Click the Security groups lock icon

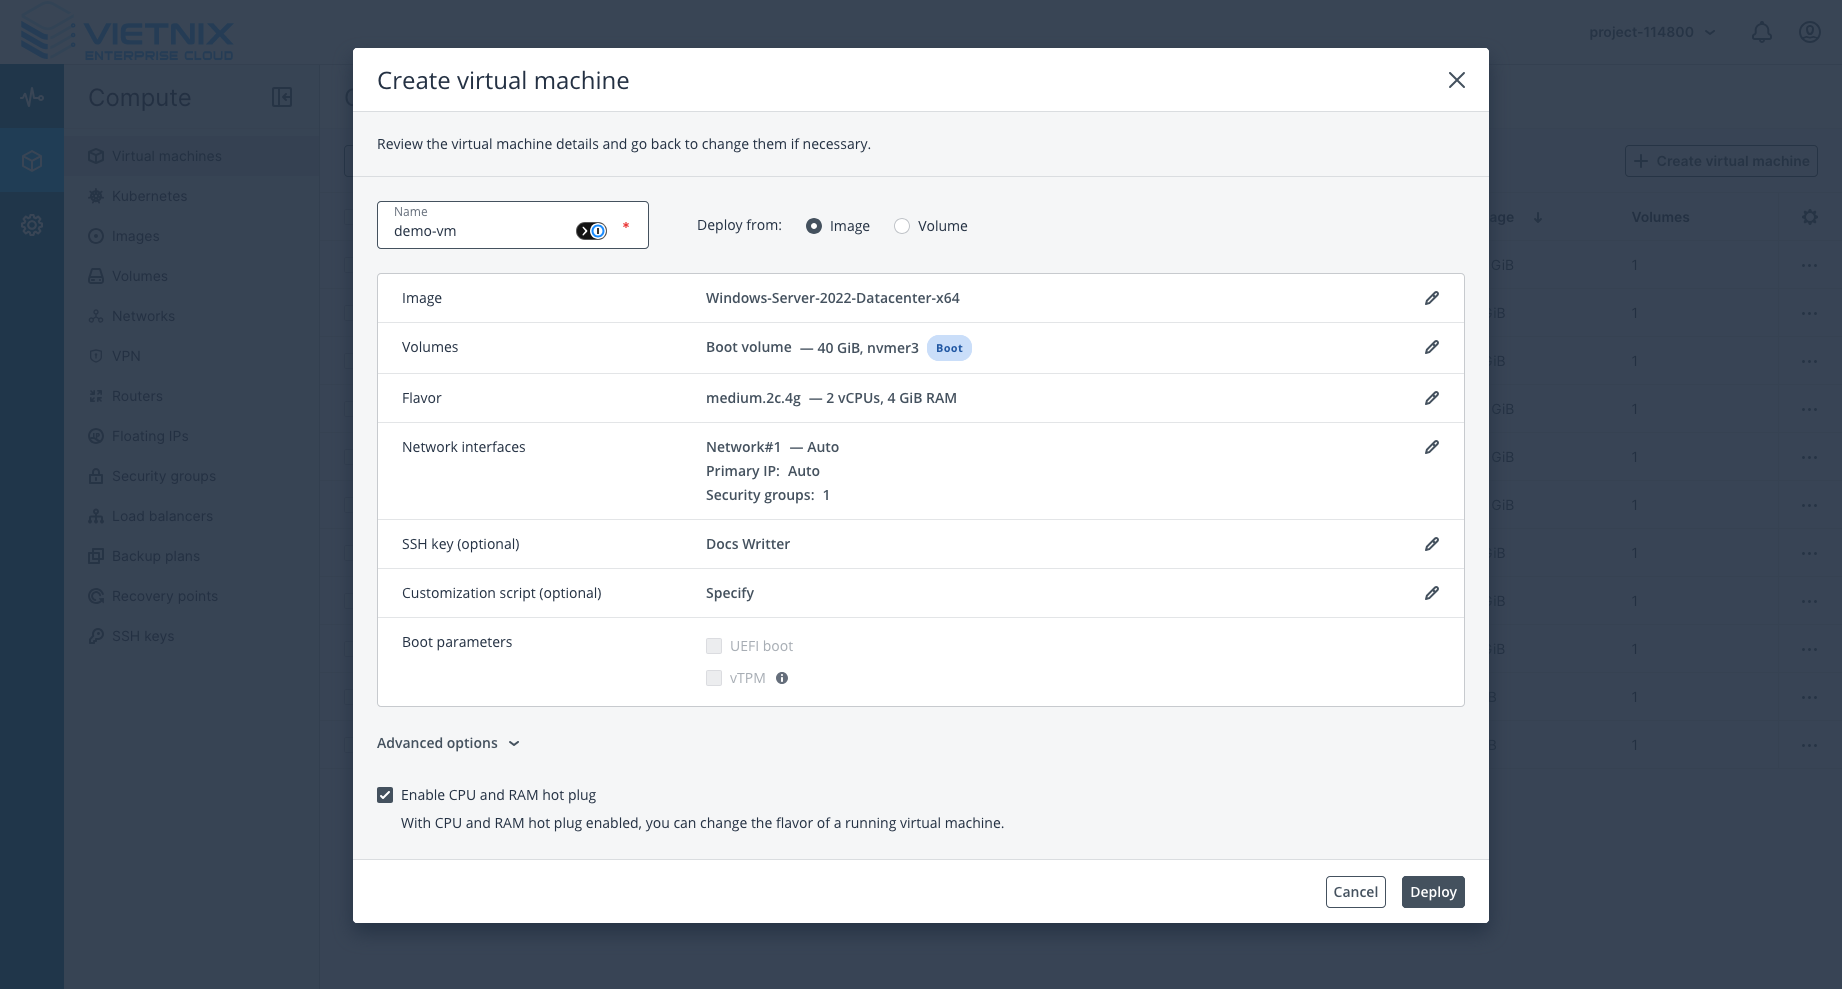(96, 476)
